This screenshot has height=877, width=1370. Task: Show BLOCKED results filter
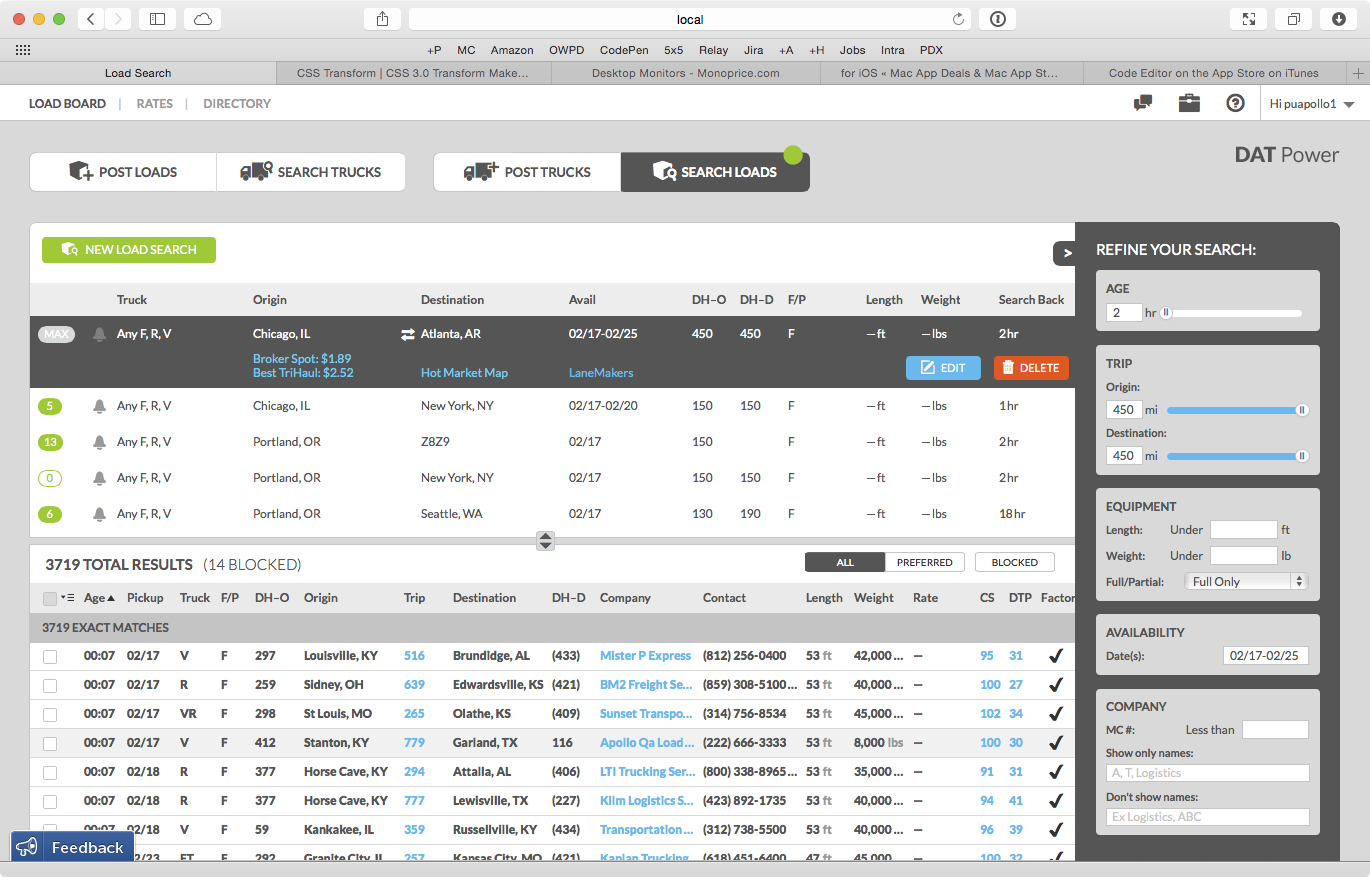1015,562
